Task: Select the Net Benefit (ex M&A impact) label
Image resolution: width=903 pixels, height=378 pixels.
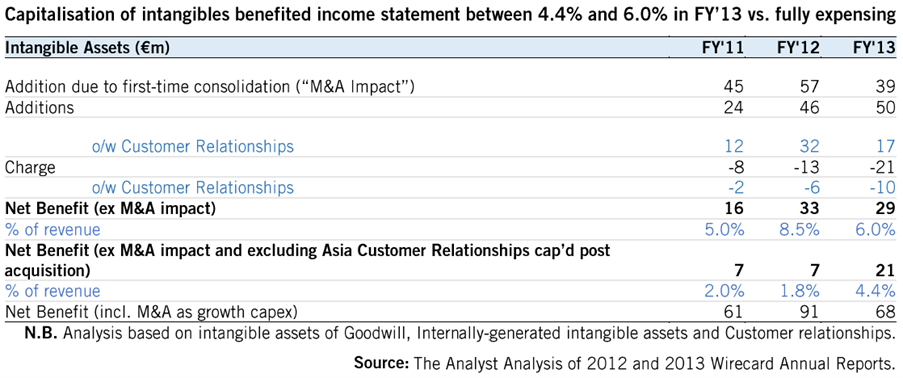Action: [110, 208]
